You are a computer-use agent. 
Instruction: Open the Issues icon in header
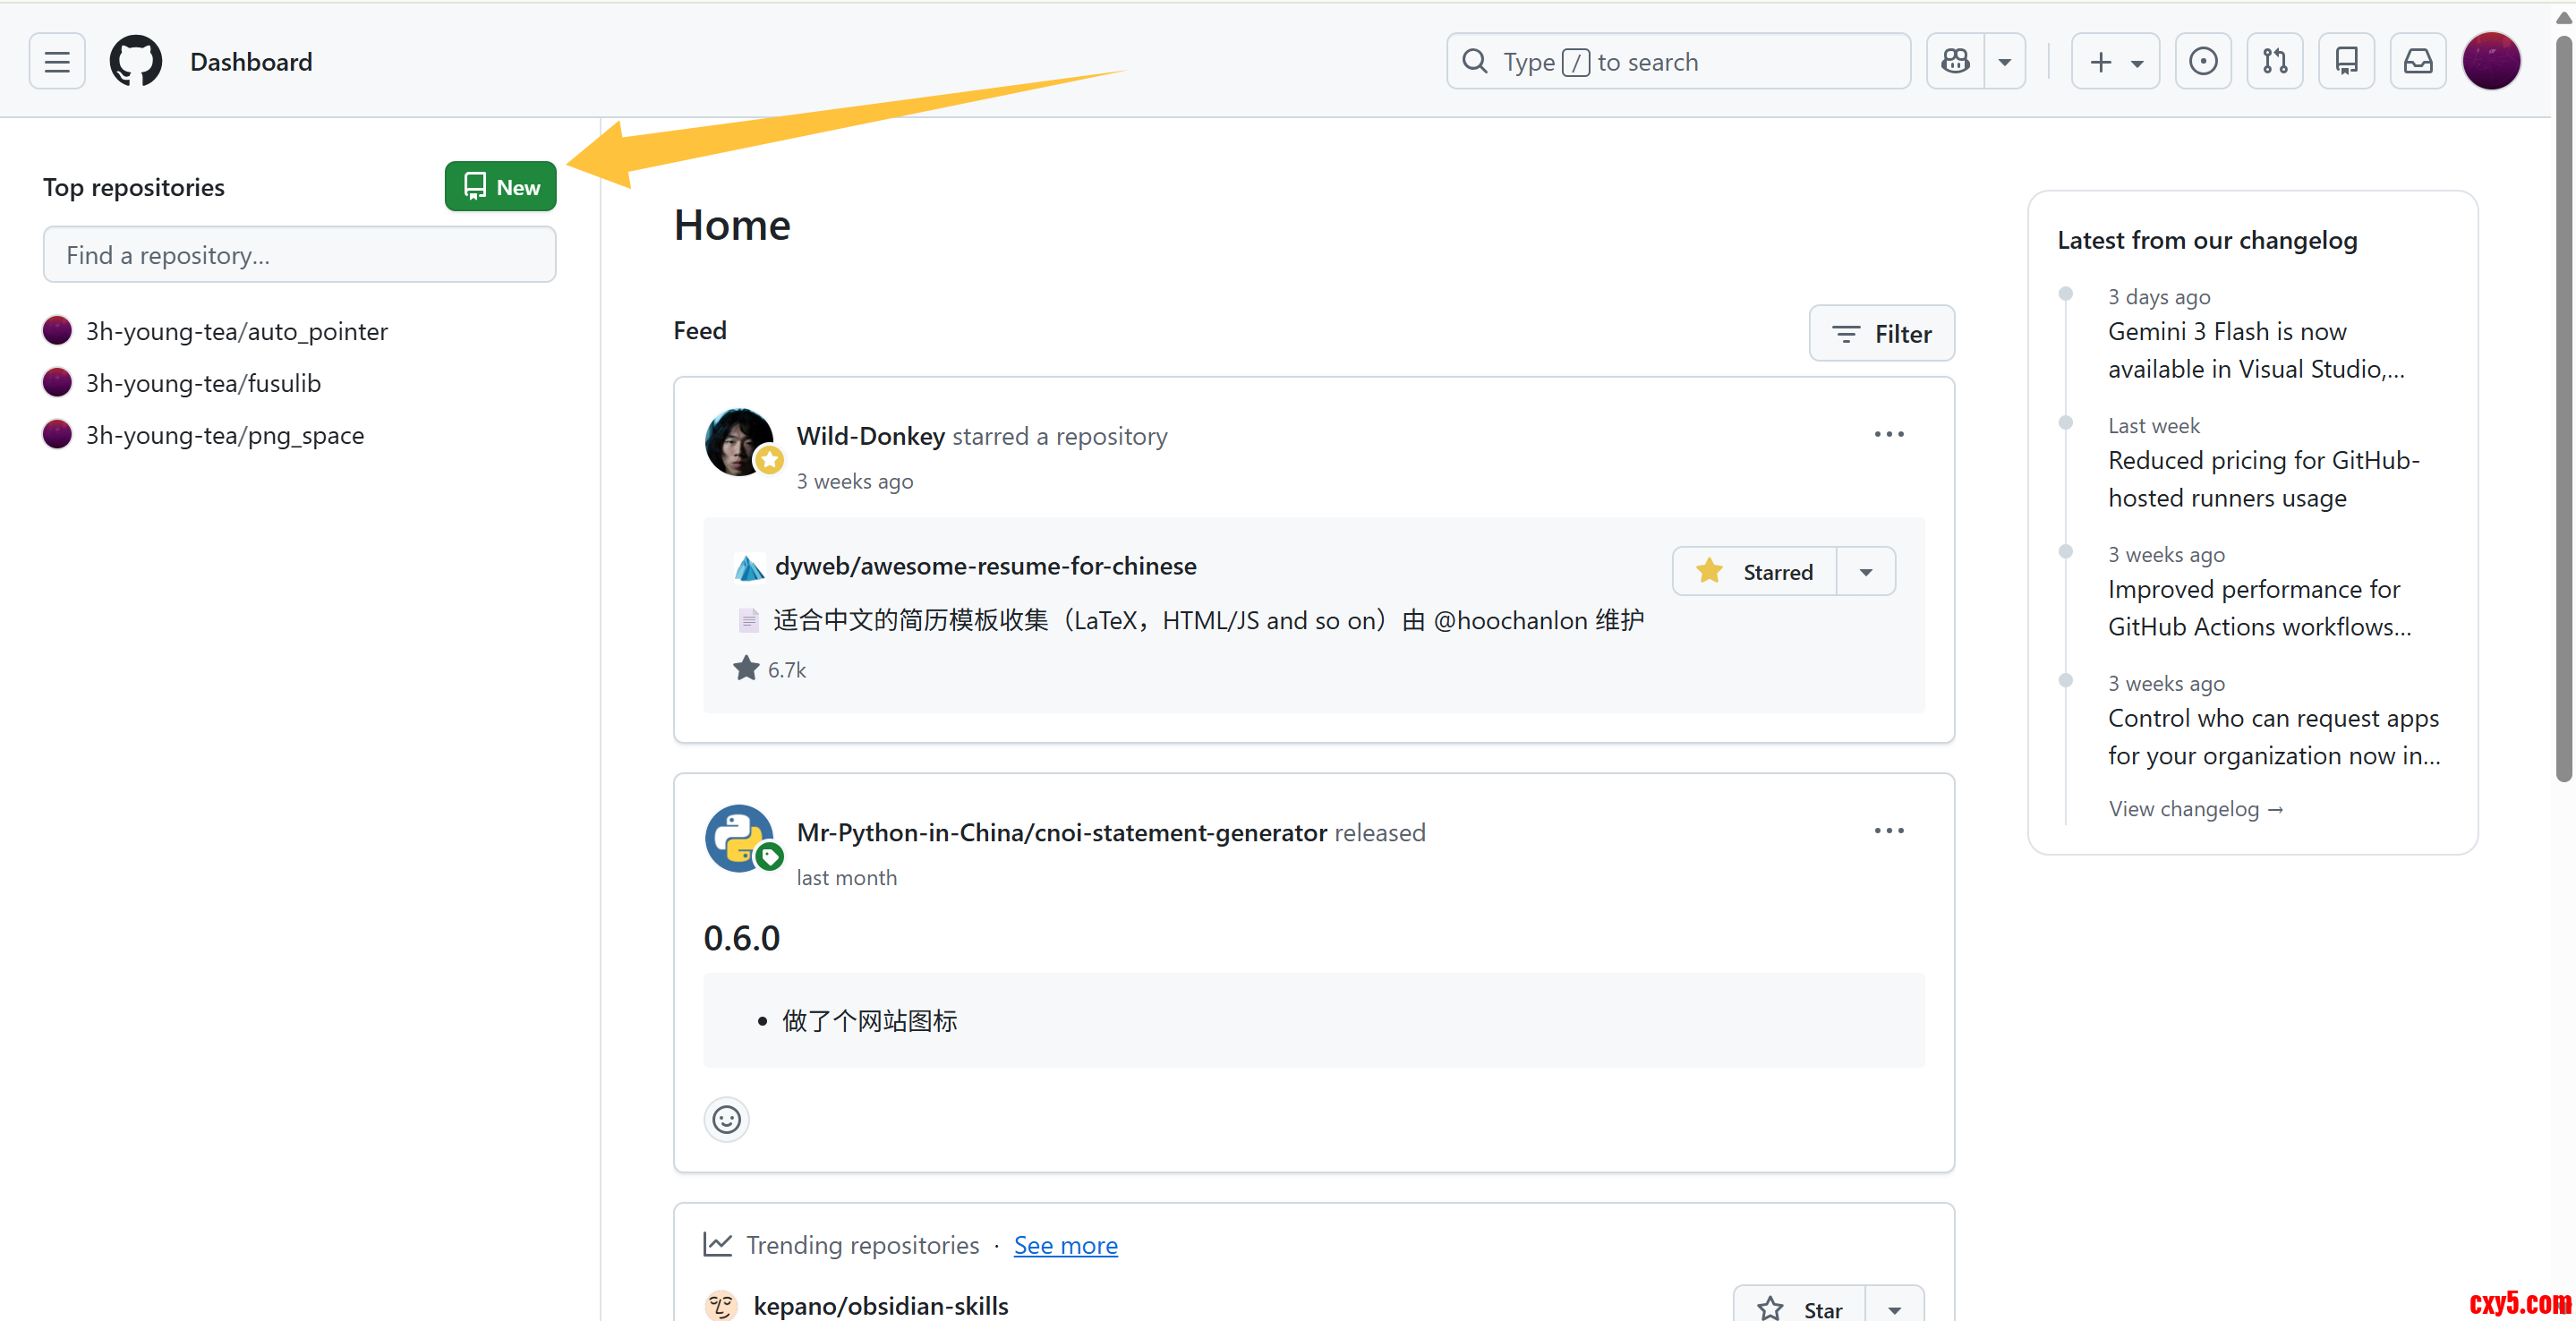click(x=2202, y=62)
